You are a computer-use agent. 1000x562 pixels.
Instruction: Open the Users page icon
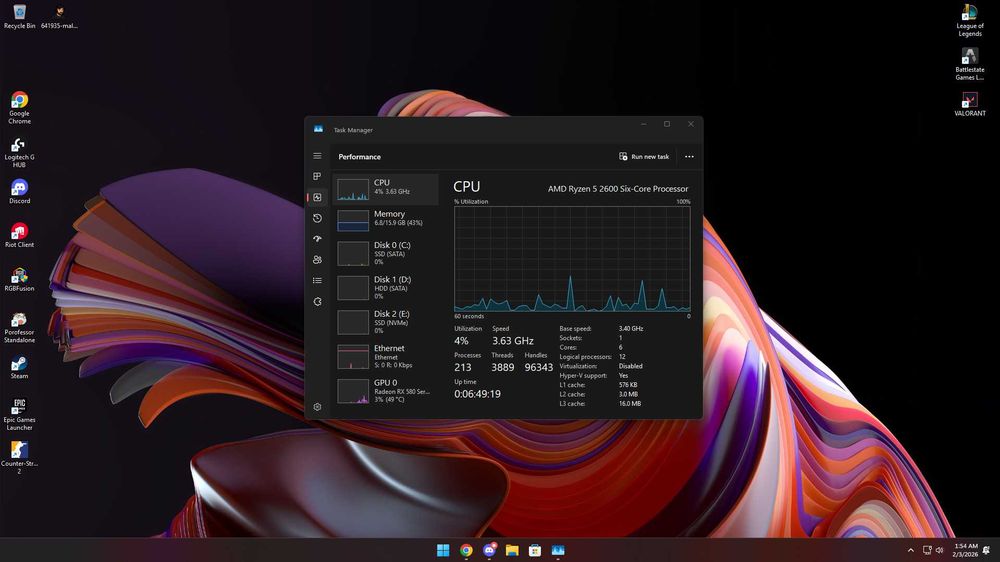click(317, 260)
